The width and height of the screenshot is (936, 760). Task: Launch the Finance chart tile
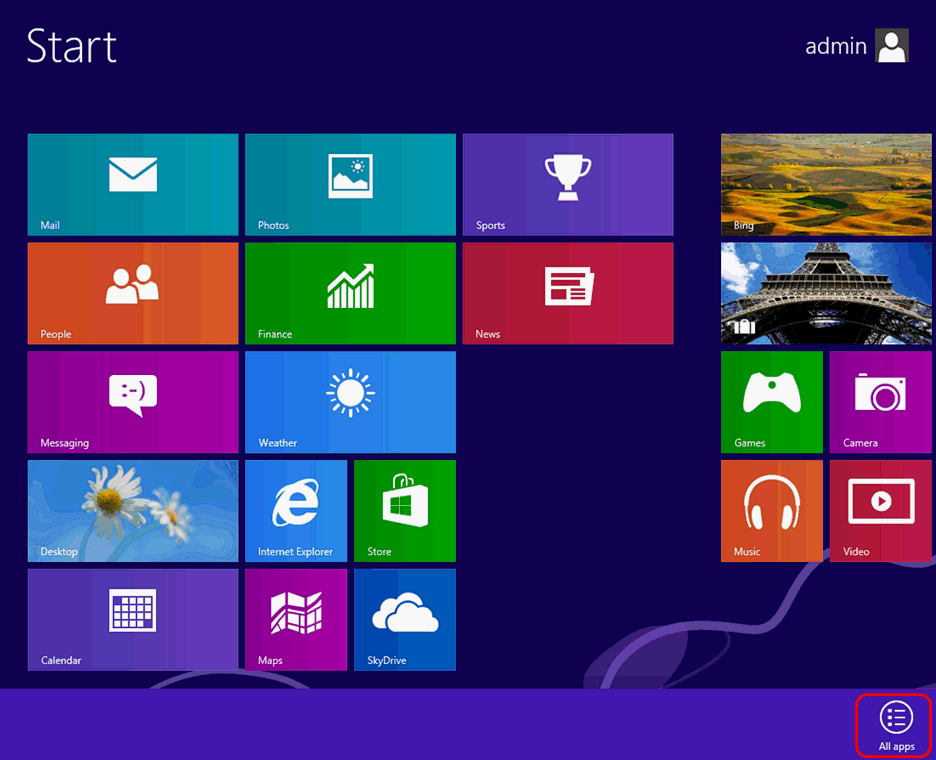(350, 293)
